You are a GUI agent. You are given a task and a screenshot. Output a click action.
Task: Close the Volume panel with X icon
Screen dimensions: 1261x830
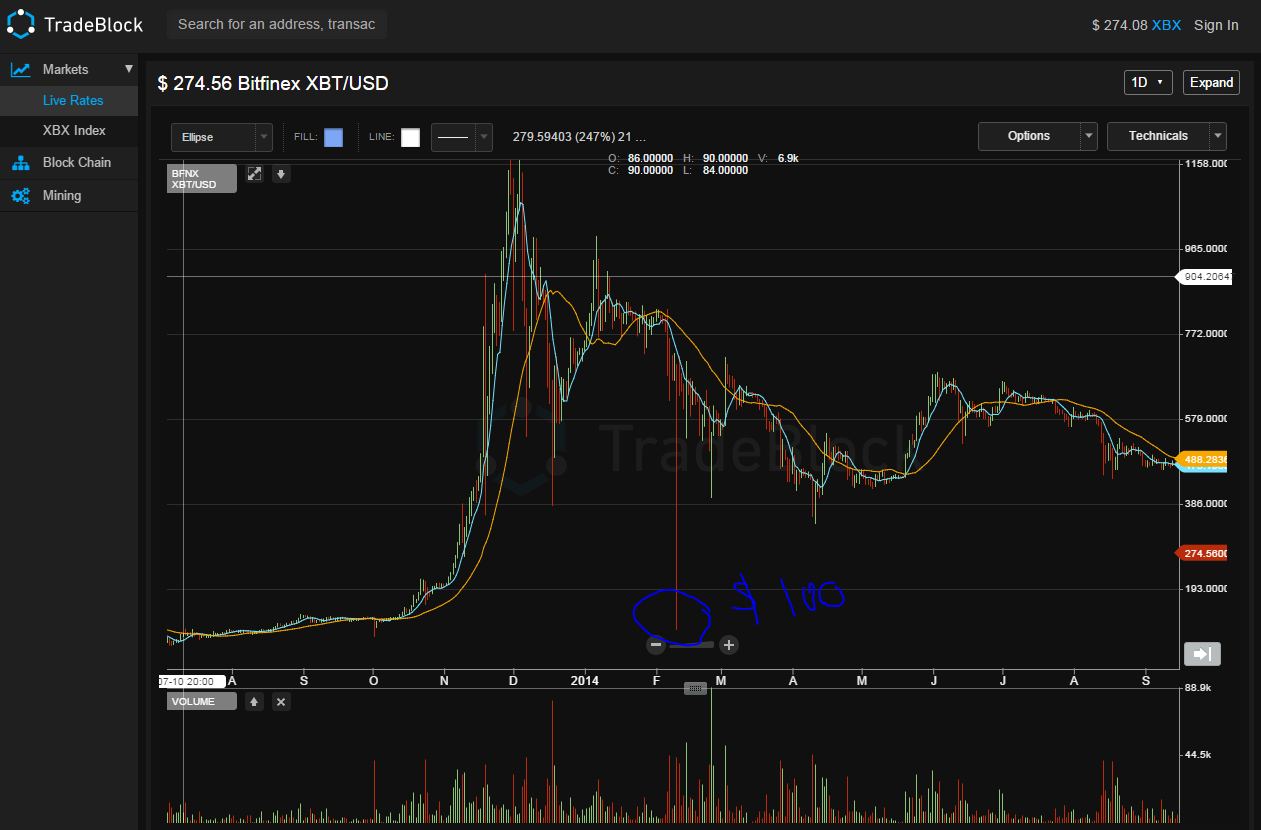point(281,702)
